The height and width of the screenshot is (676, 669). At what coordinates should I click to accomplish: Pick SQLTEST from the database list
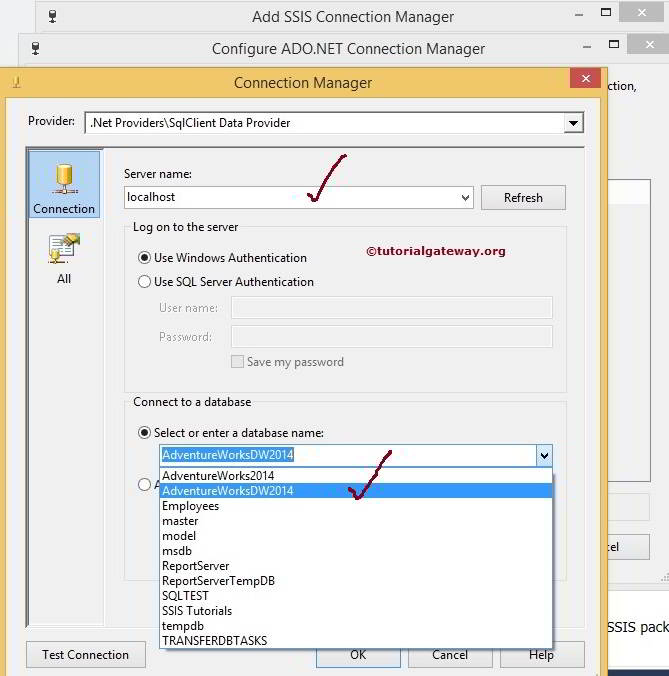tap(356, 596)
